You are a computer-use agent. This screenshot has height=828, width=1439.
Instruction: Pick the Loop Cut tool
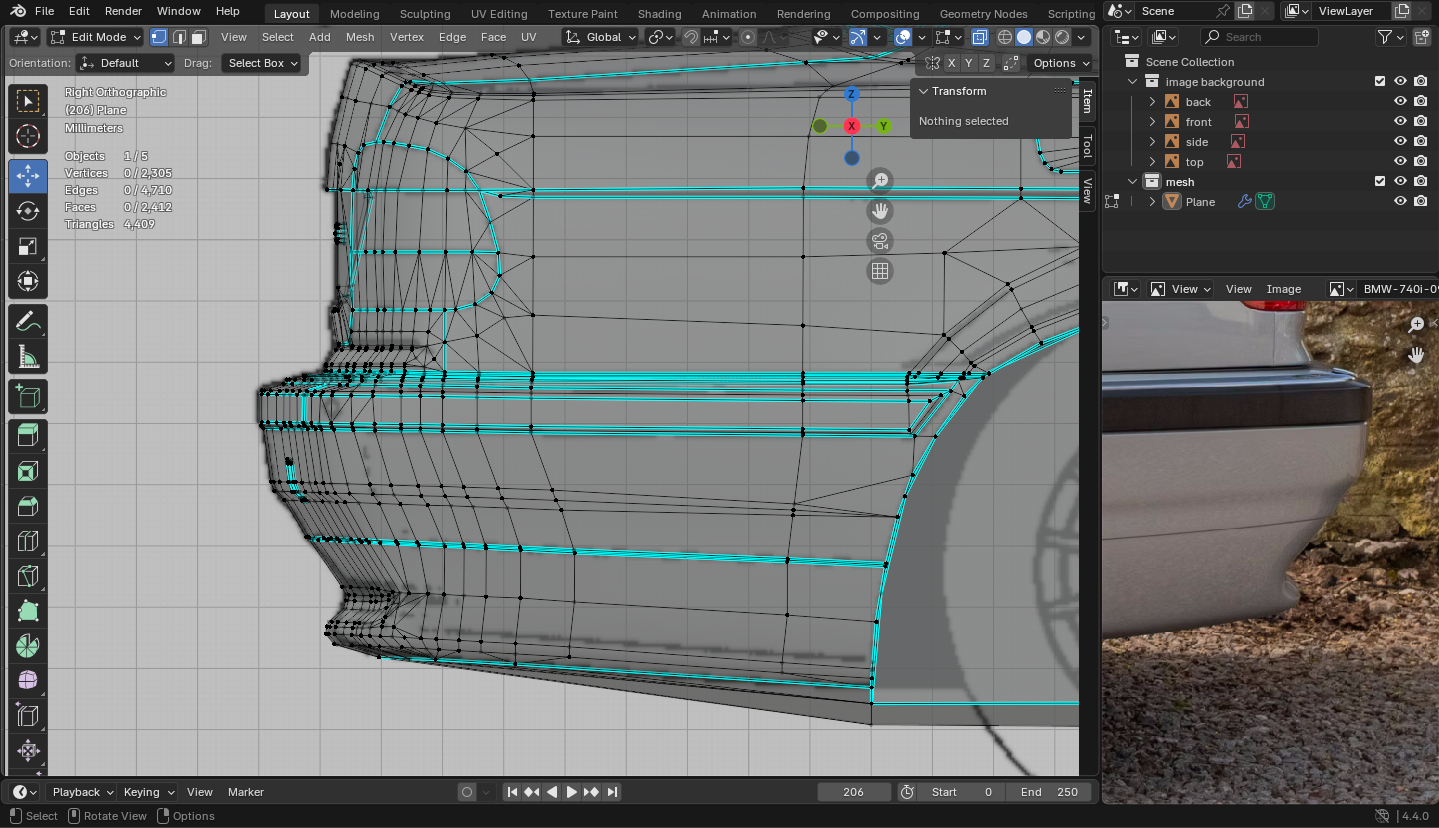(28, 542)
